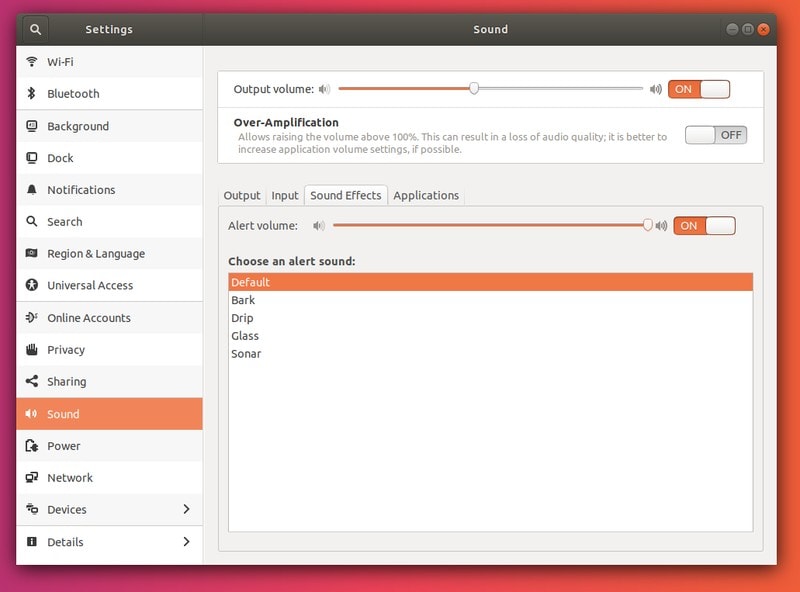800x592 pixels.
Task: Turn off the Alert volume switch
Action: 704,226
